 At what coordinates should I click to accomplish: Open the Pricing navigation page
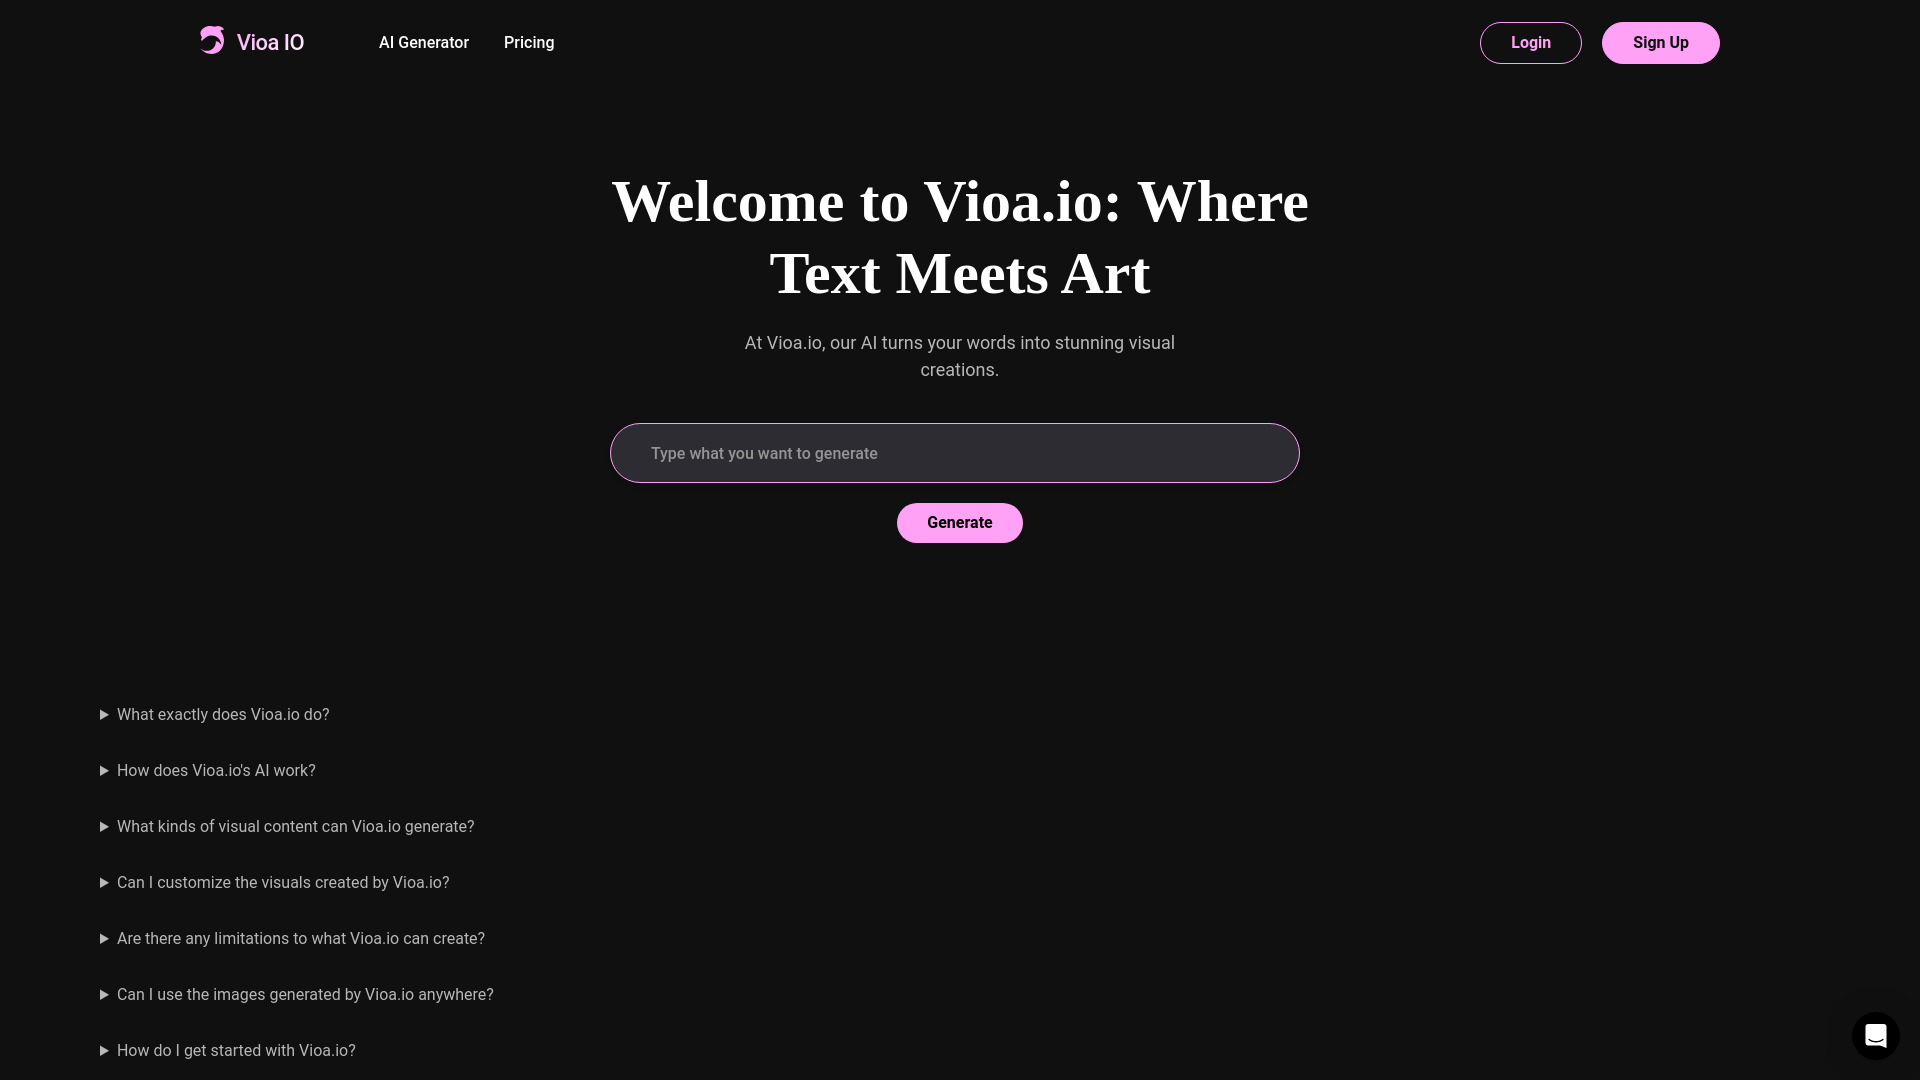[x=527, y=42]
